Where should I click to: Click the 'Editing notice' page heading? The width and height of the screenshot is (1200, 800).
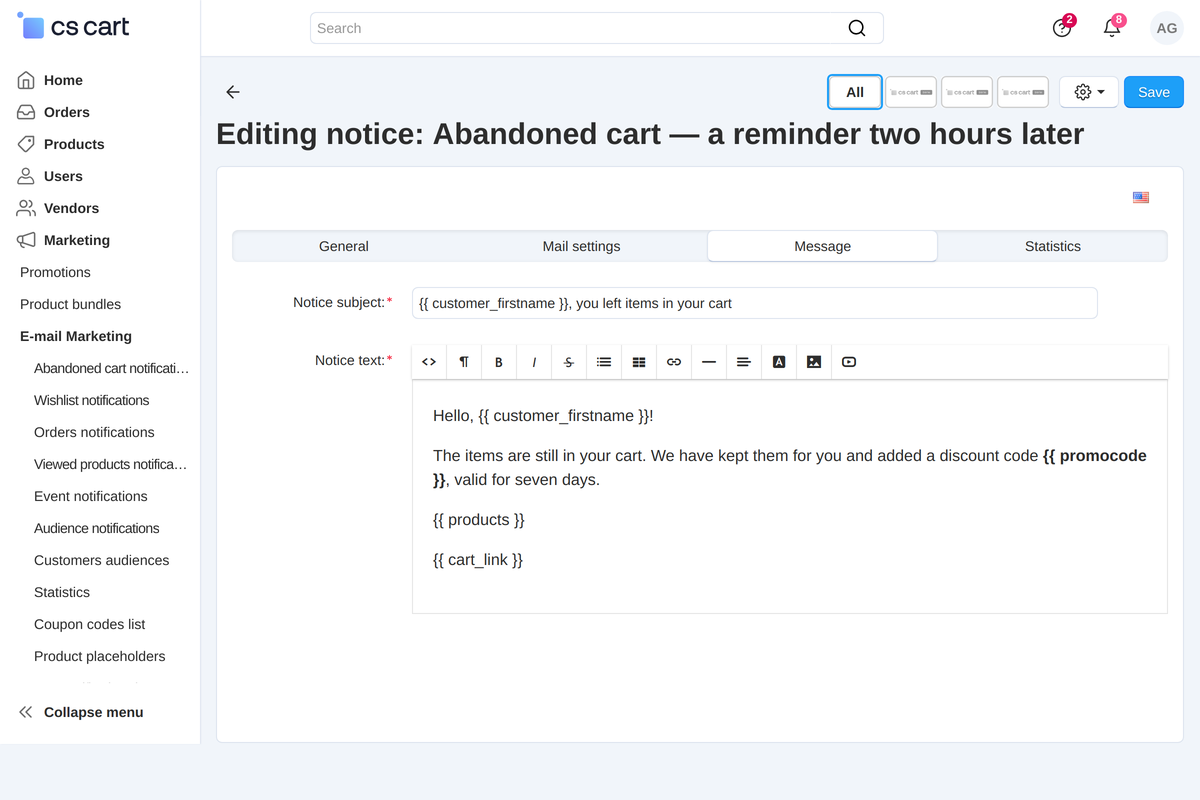650,134
